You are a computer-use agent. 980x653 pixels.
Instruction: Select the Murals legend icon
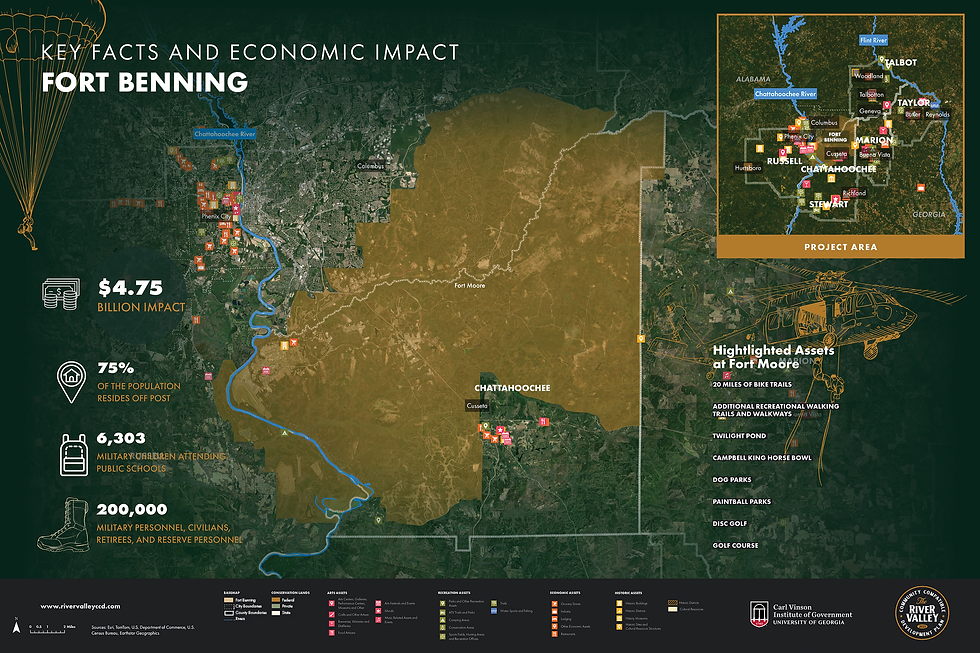tap(379, 609)
